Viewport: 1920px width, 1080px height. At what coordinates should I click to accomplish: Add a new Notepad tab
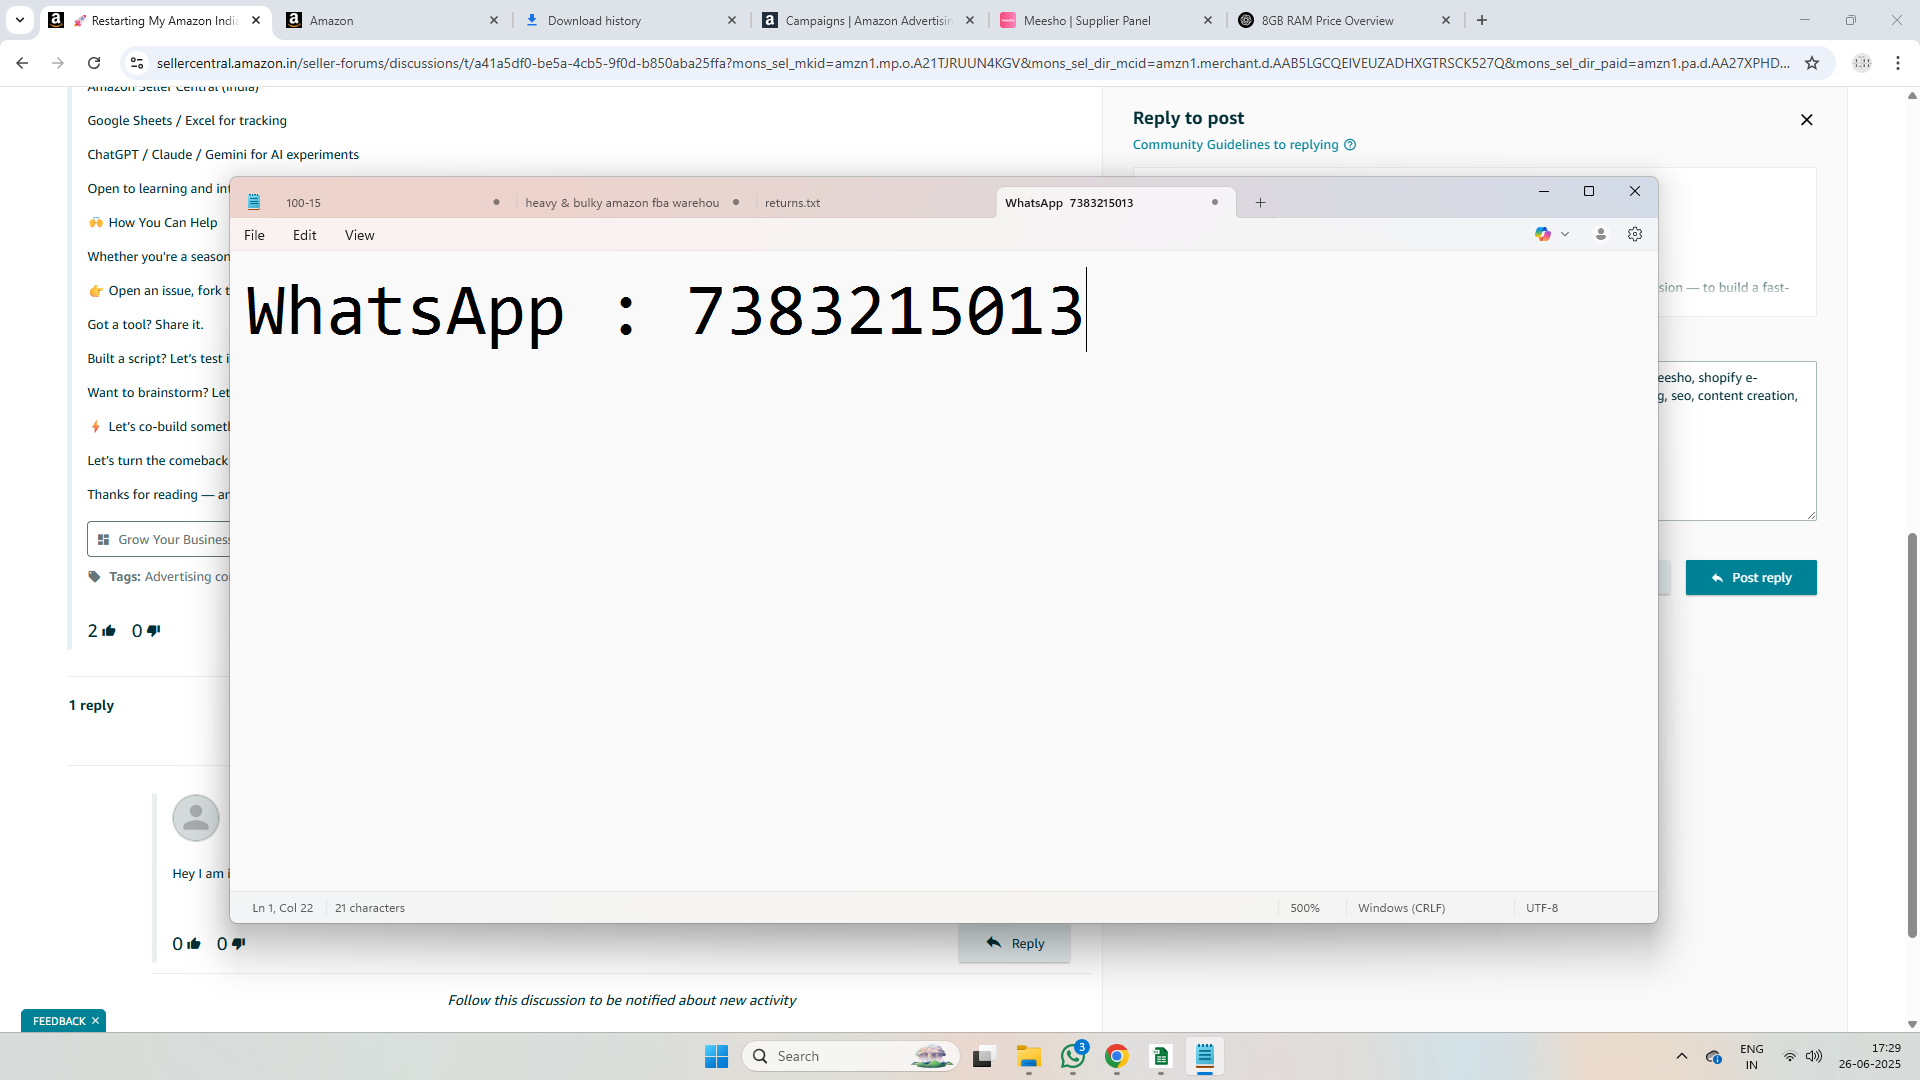point(1260,202)
